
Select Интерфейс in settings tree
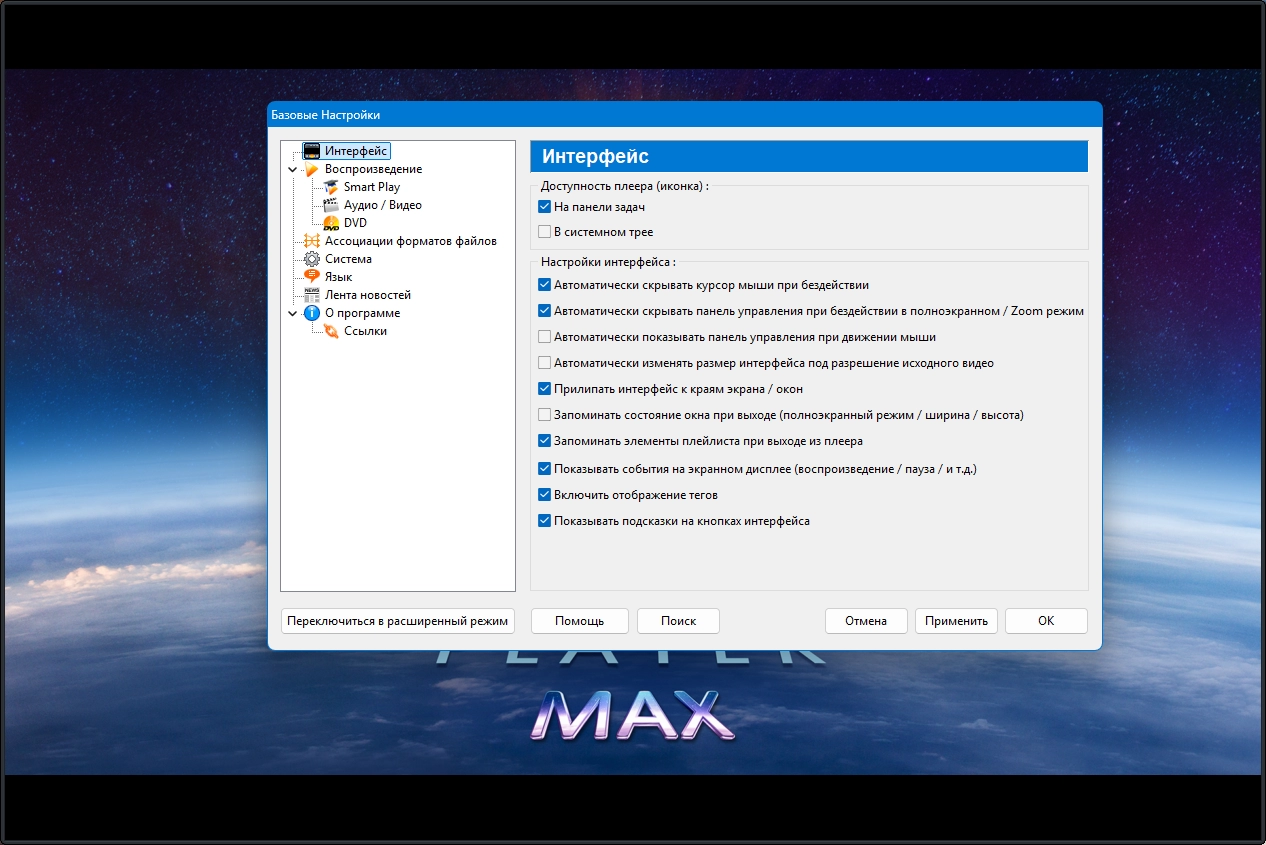(x=356, y=151)
